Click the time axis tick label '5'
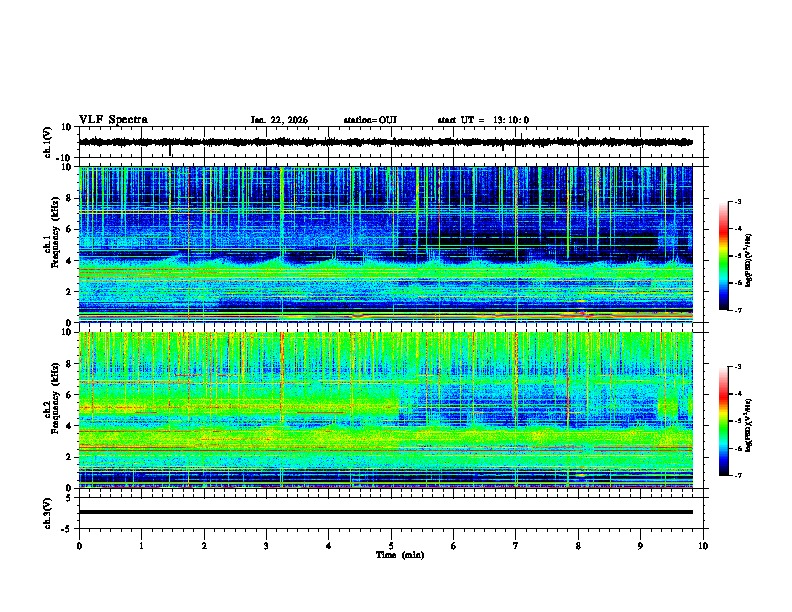The height and width of the screenshot is (612, 792). pos(391,546)
